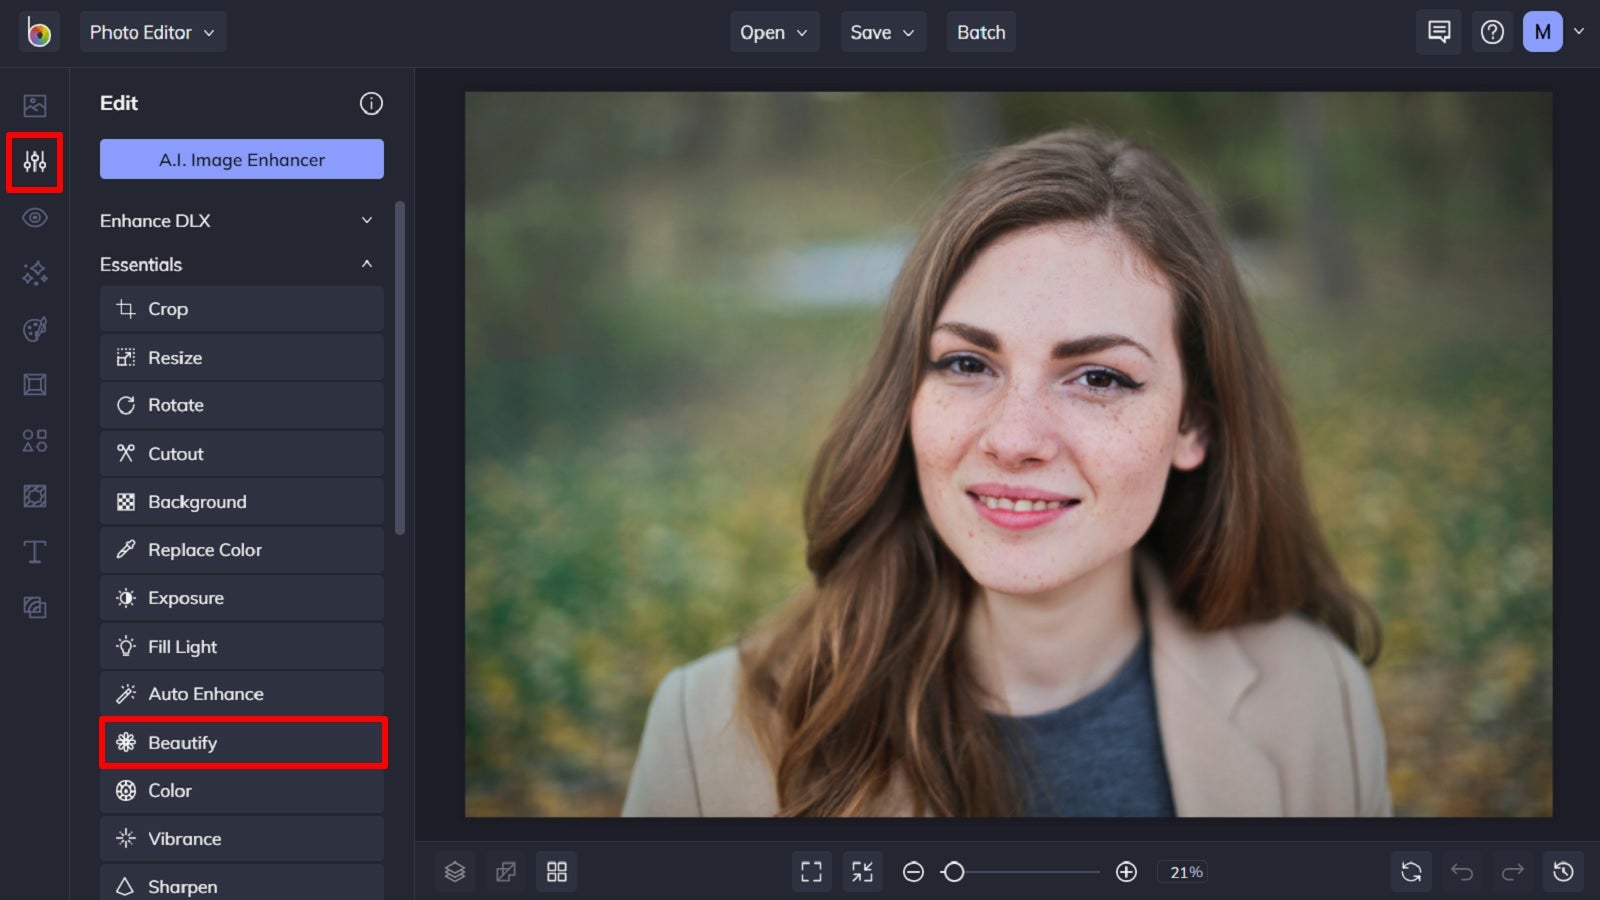This screenshot has width=1600, height=900.
Task: Open the Effects sparkles panel
Action: coord(34,273)
